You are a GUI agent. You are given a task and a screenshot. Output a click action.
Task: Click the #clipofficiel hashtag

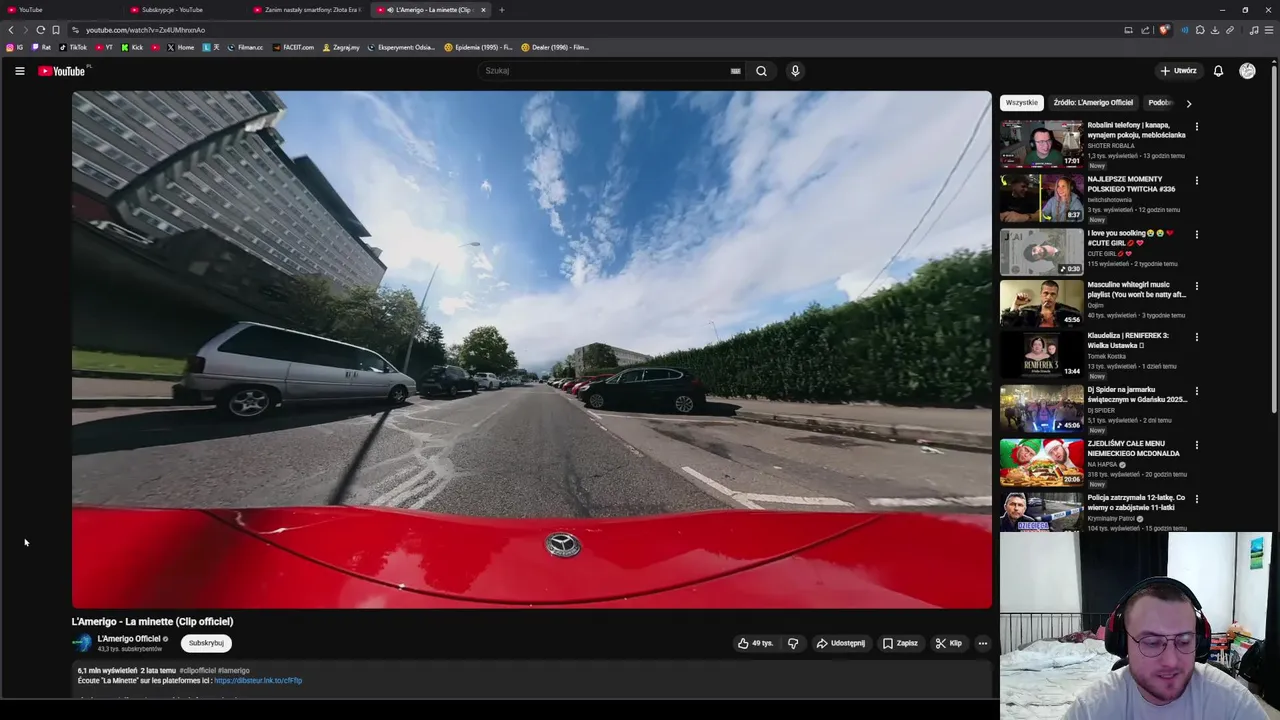(x=197, y=671)
